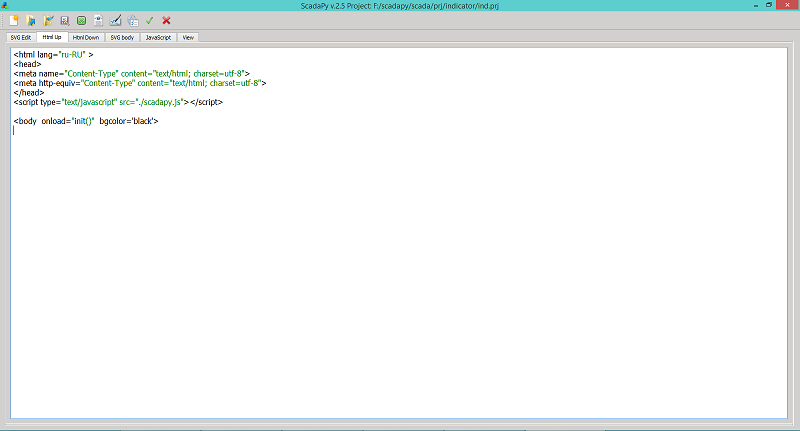The image size is (800, 431).
Task: Click the green check mark toolbar icon
Action: coord(149,20)
